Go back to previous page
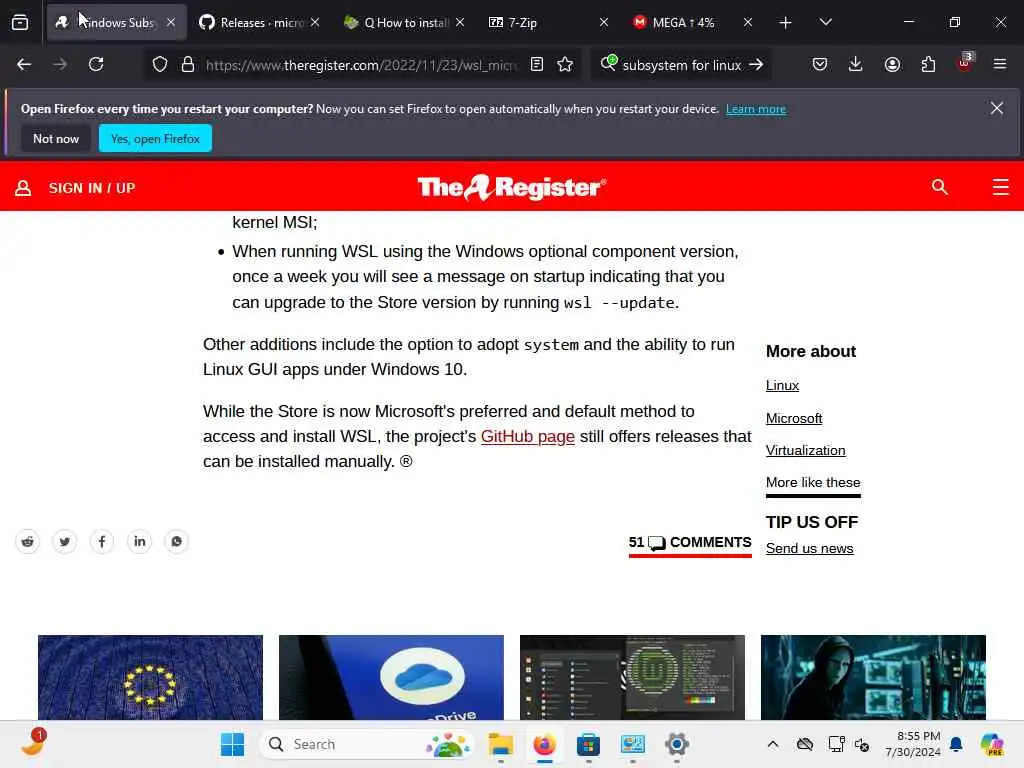Screen dimensions: 1024x768 tap(24, 64)
